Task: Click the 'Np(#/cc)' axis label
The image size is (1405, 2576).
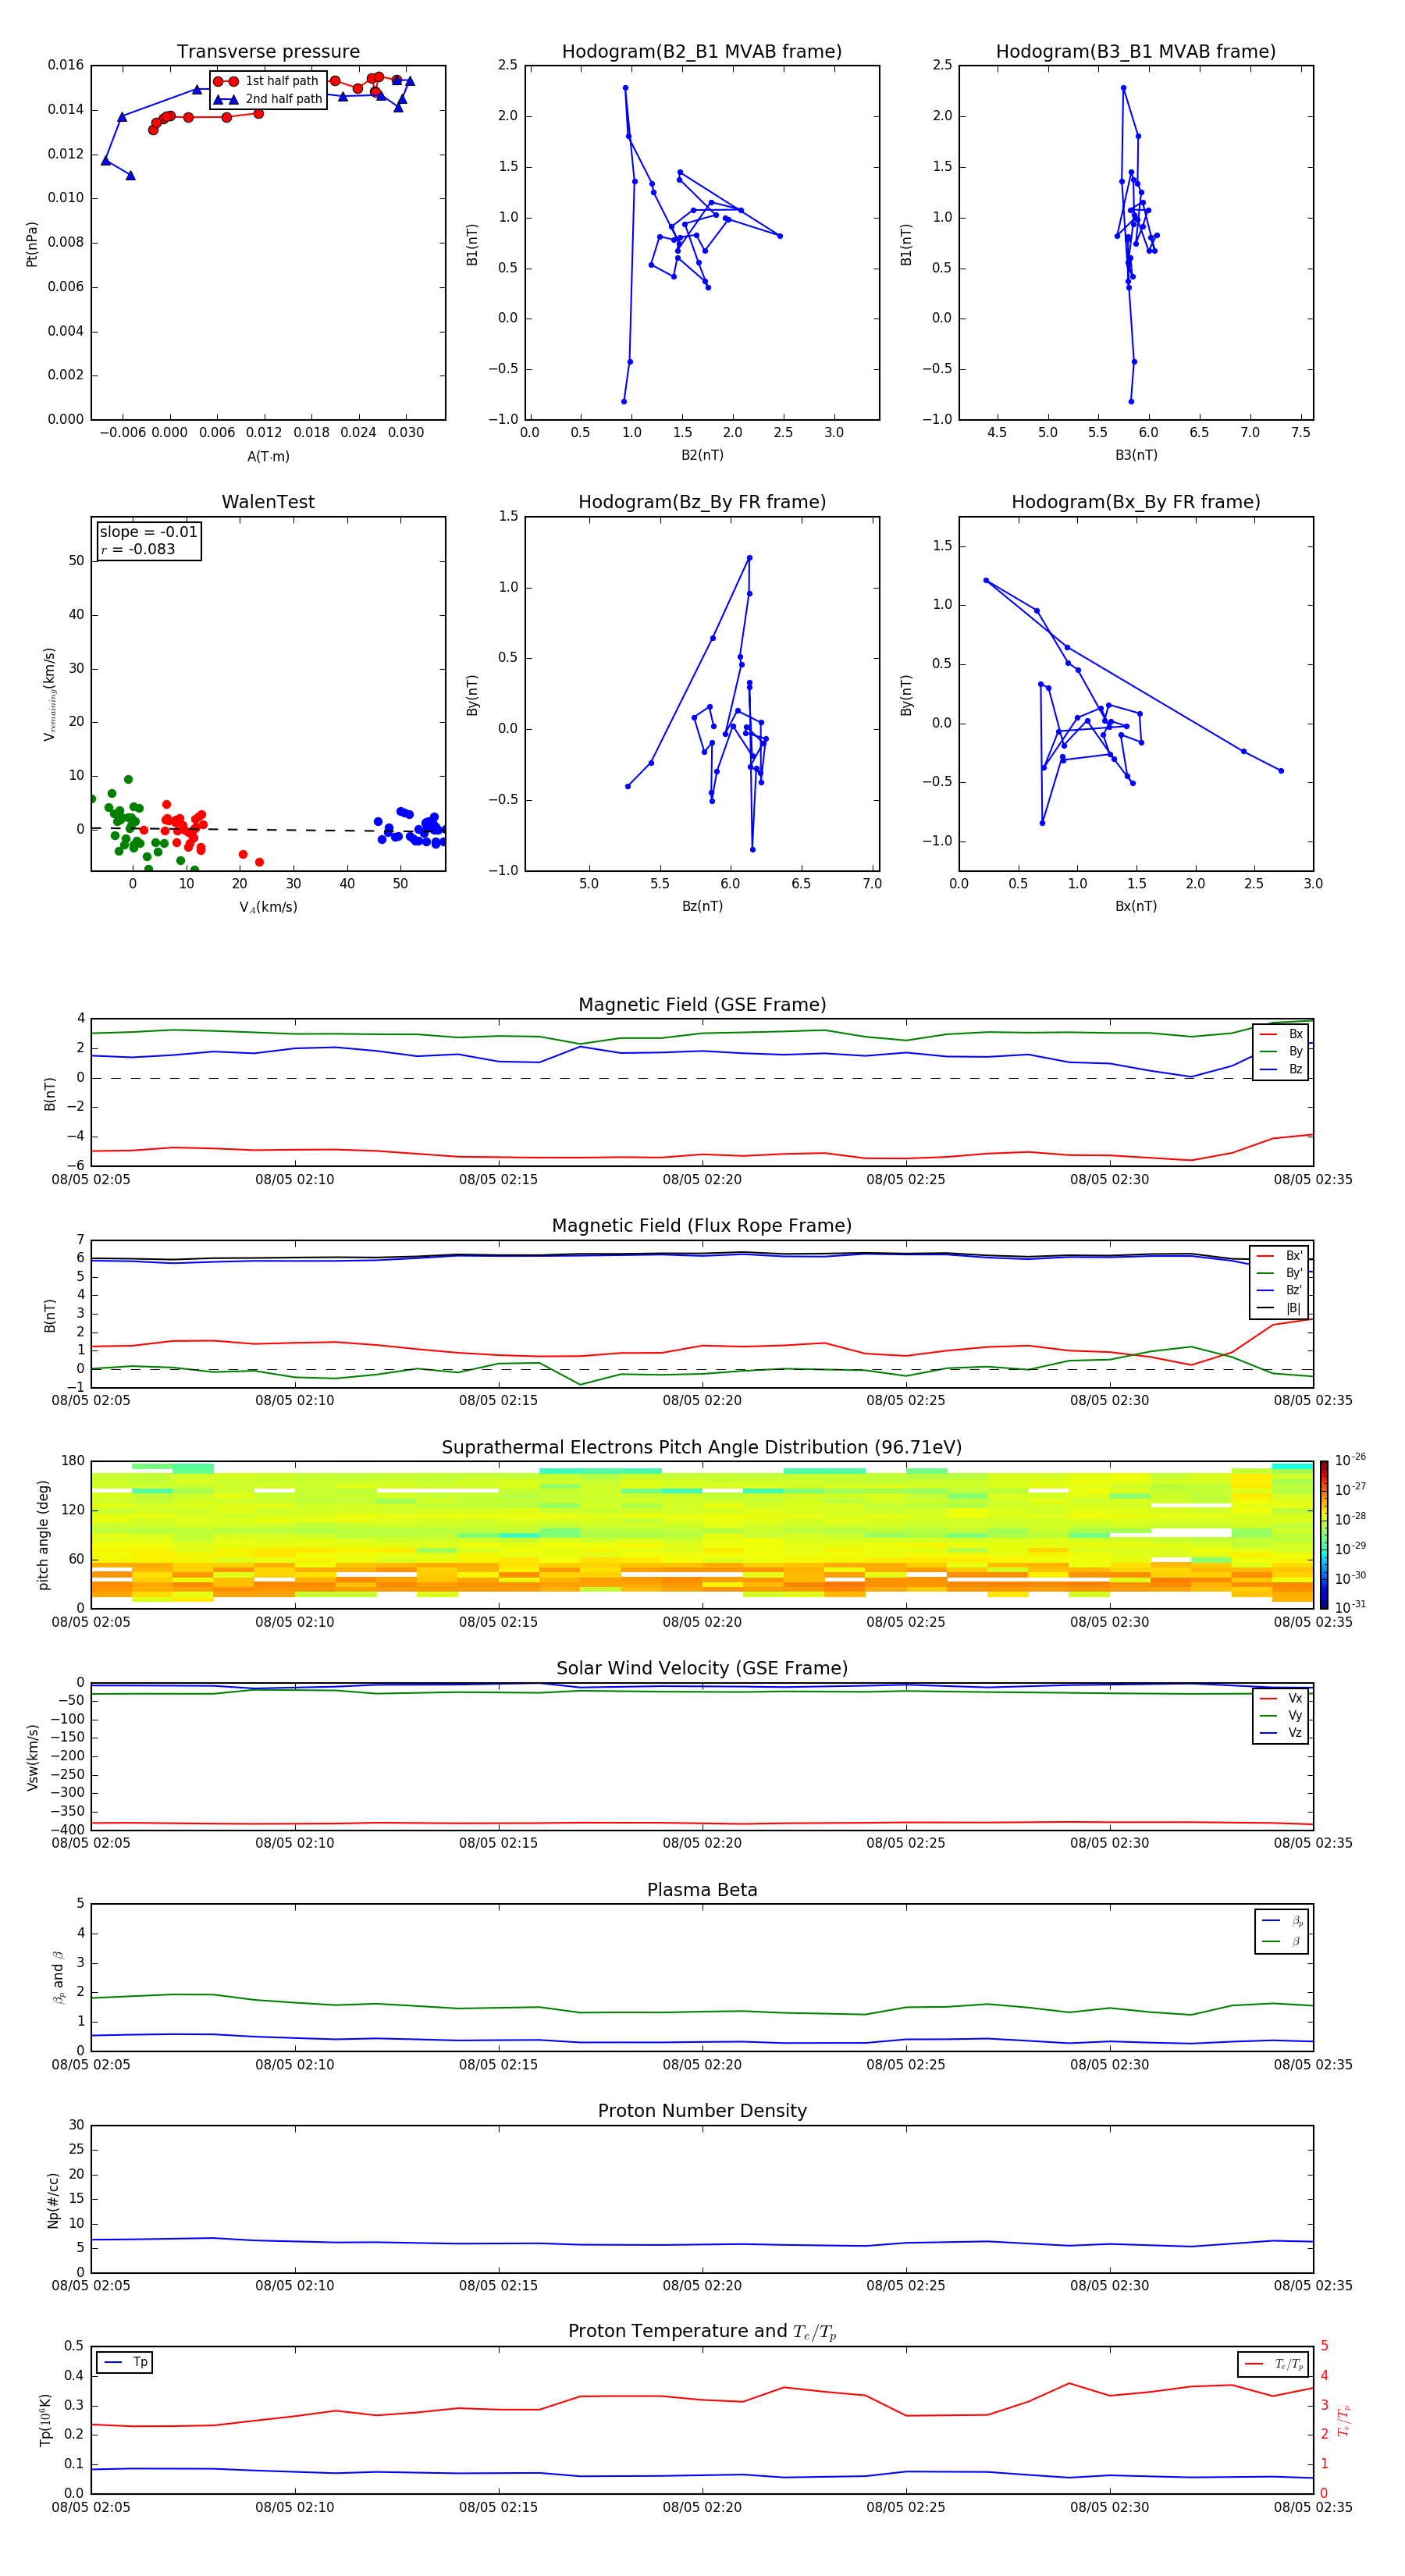Action: pos(53,2199)
